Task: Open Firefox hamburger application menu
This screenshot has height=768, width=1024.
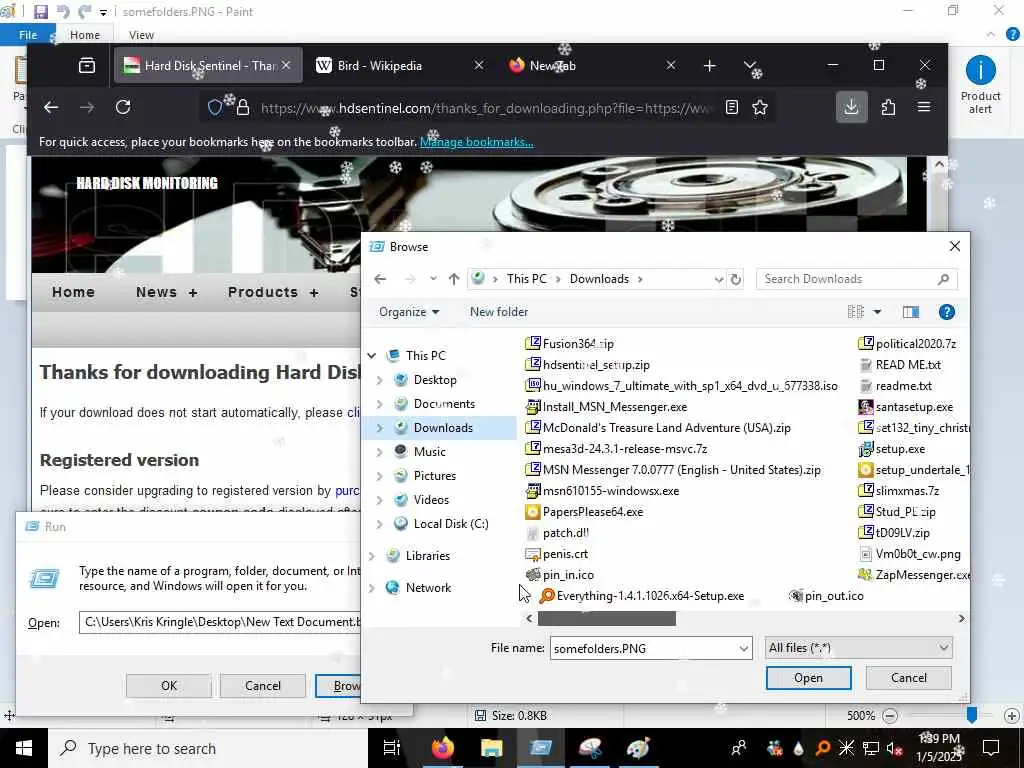Action: tap(923, 106)
